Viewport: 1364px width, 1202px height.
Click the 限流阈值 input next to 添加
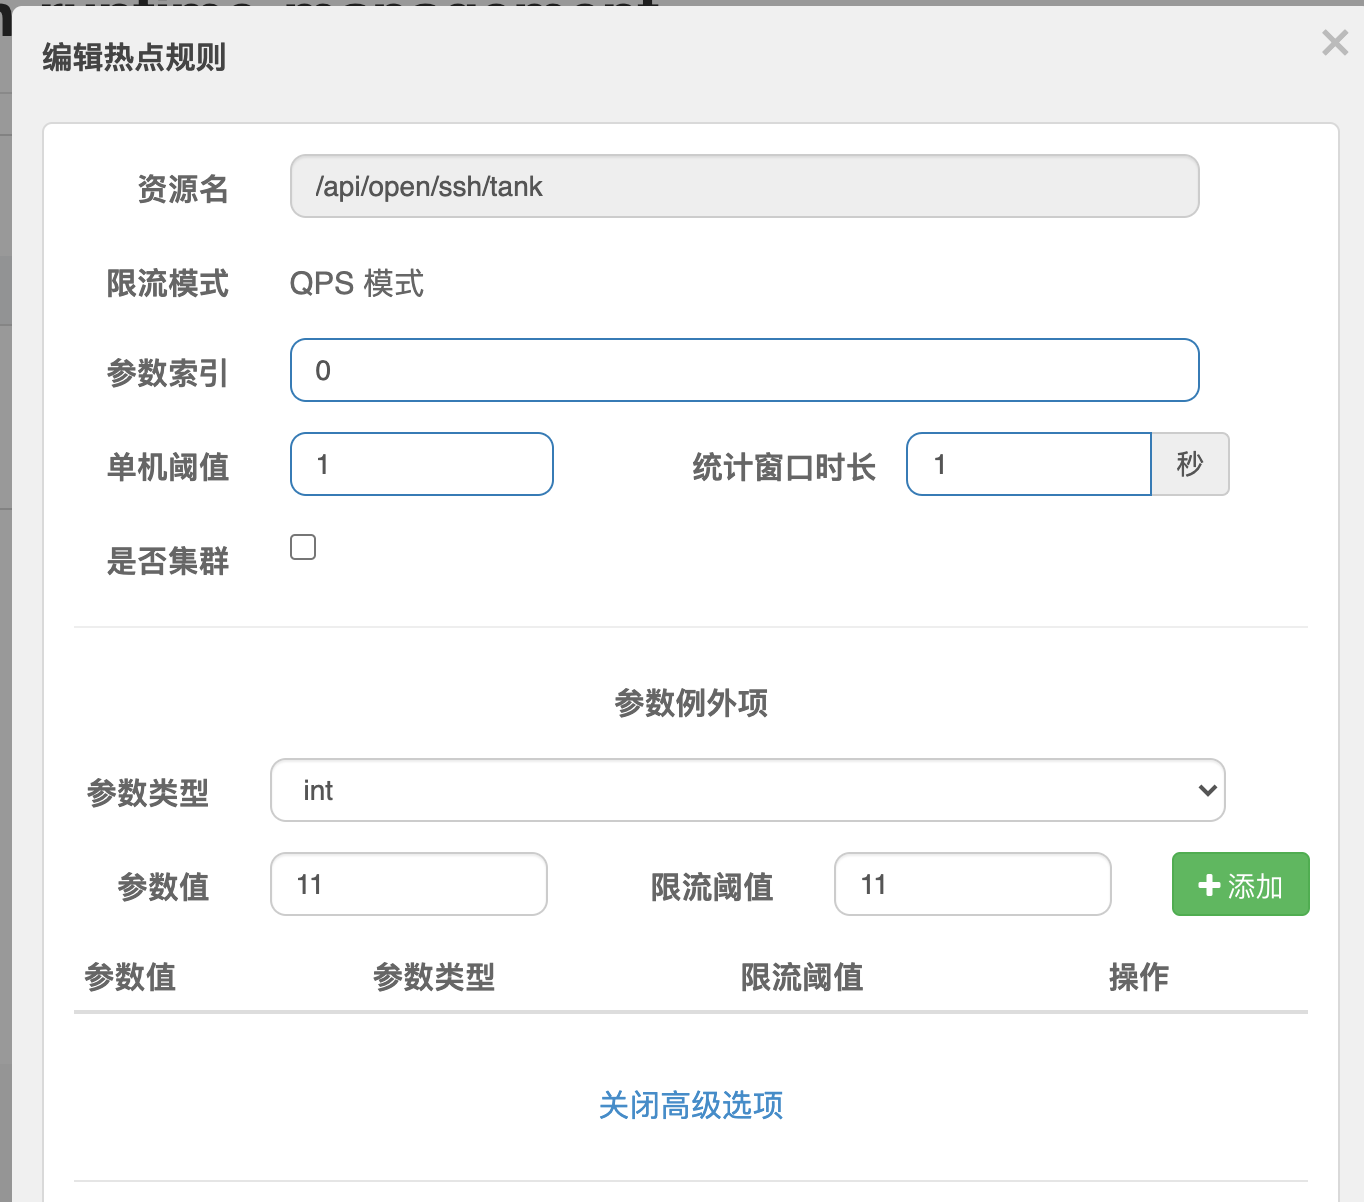pyautogui.click(x=972, y=884)
